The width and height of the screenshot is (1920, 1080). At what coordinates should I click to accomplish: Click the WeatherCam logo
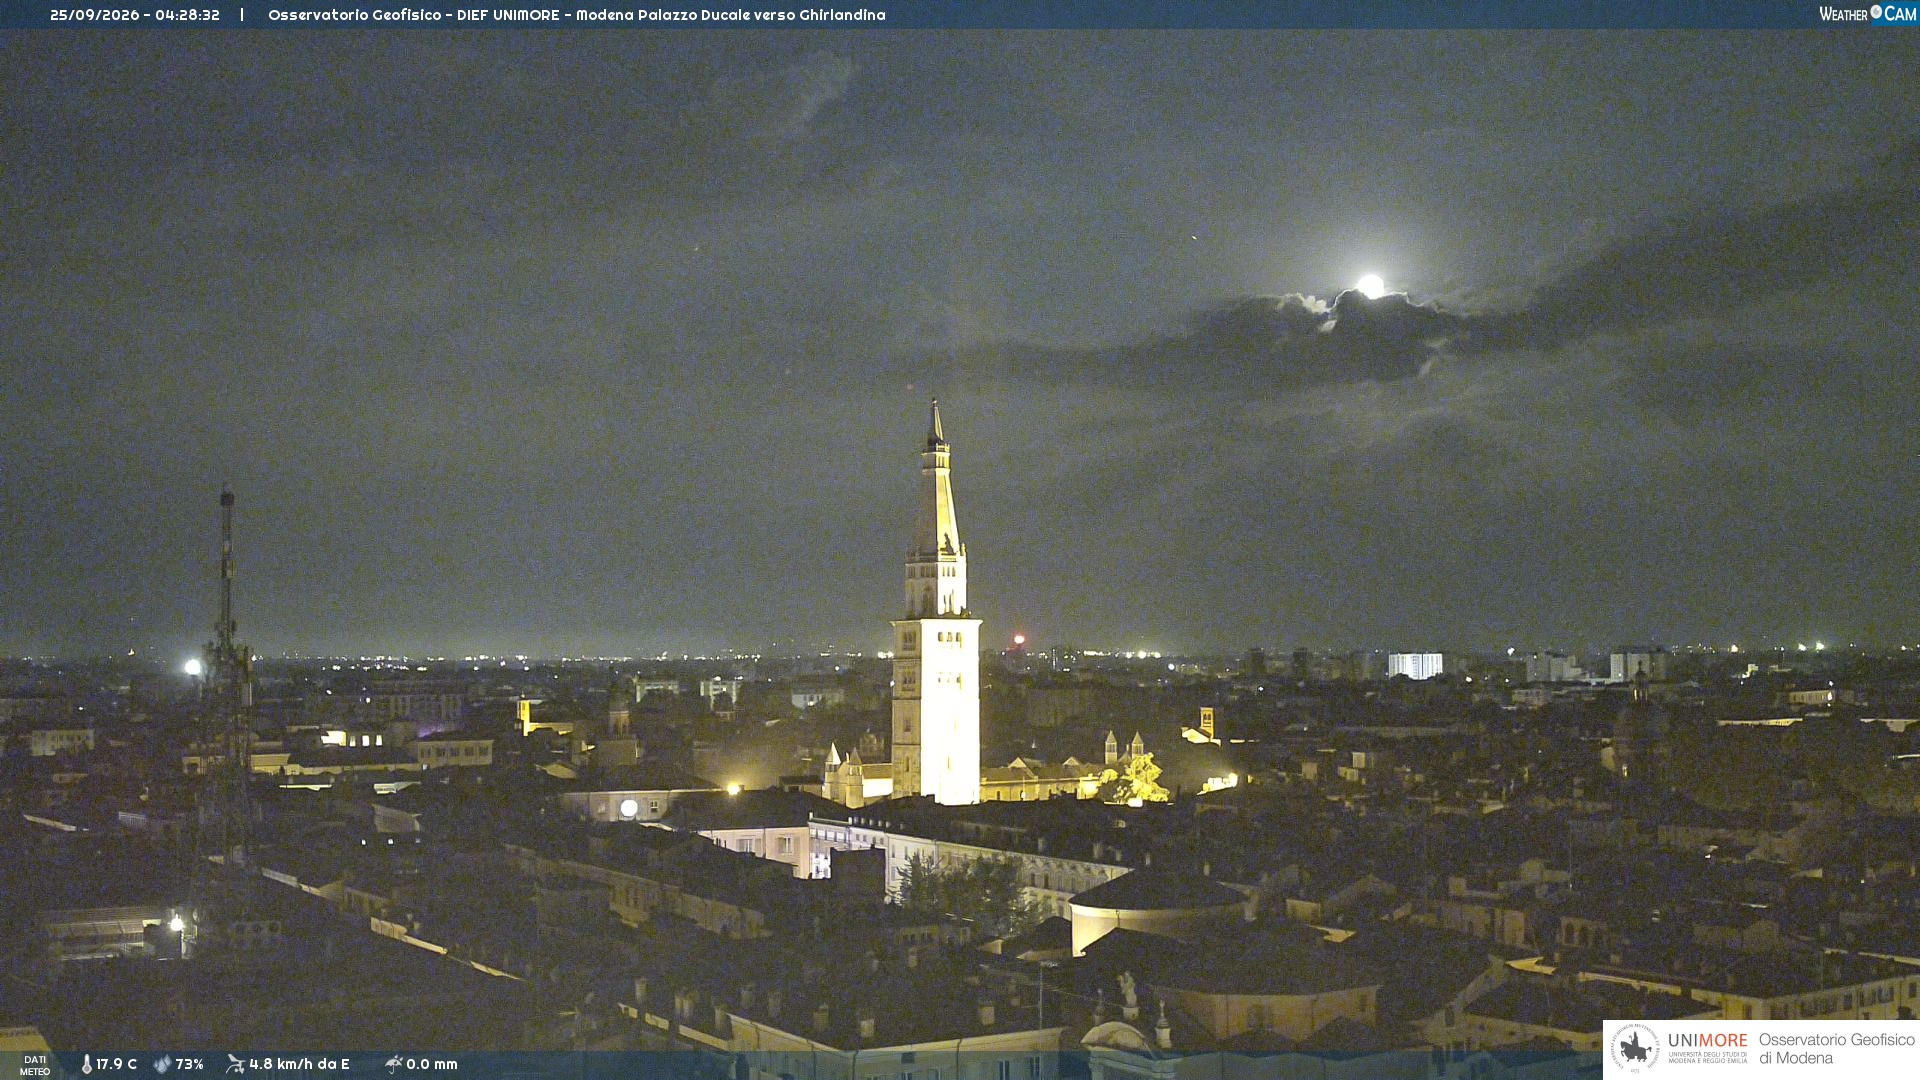tap(1867, 13)
